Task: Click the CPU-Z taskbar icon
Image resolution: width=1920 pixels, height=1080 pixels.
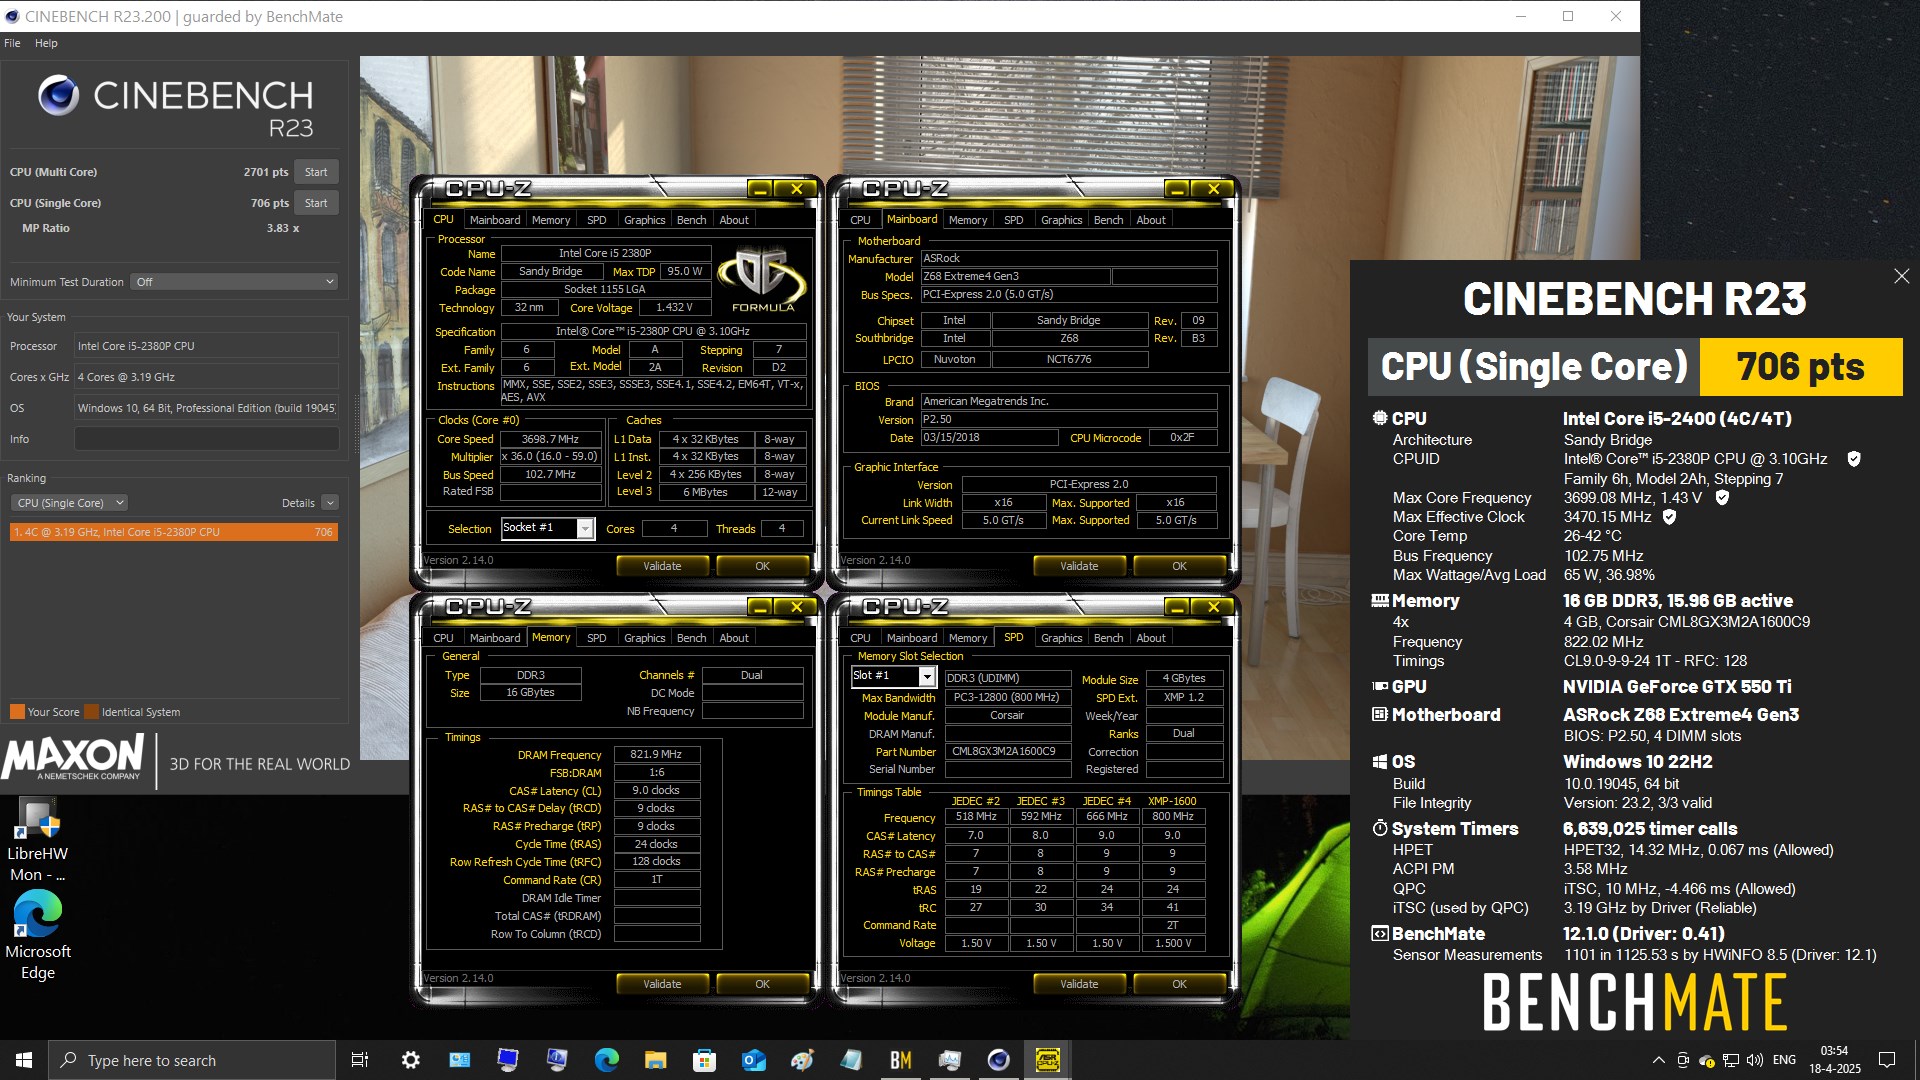Action: 1047,1060
